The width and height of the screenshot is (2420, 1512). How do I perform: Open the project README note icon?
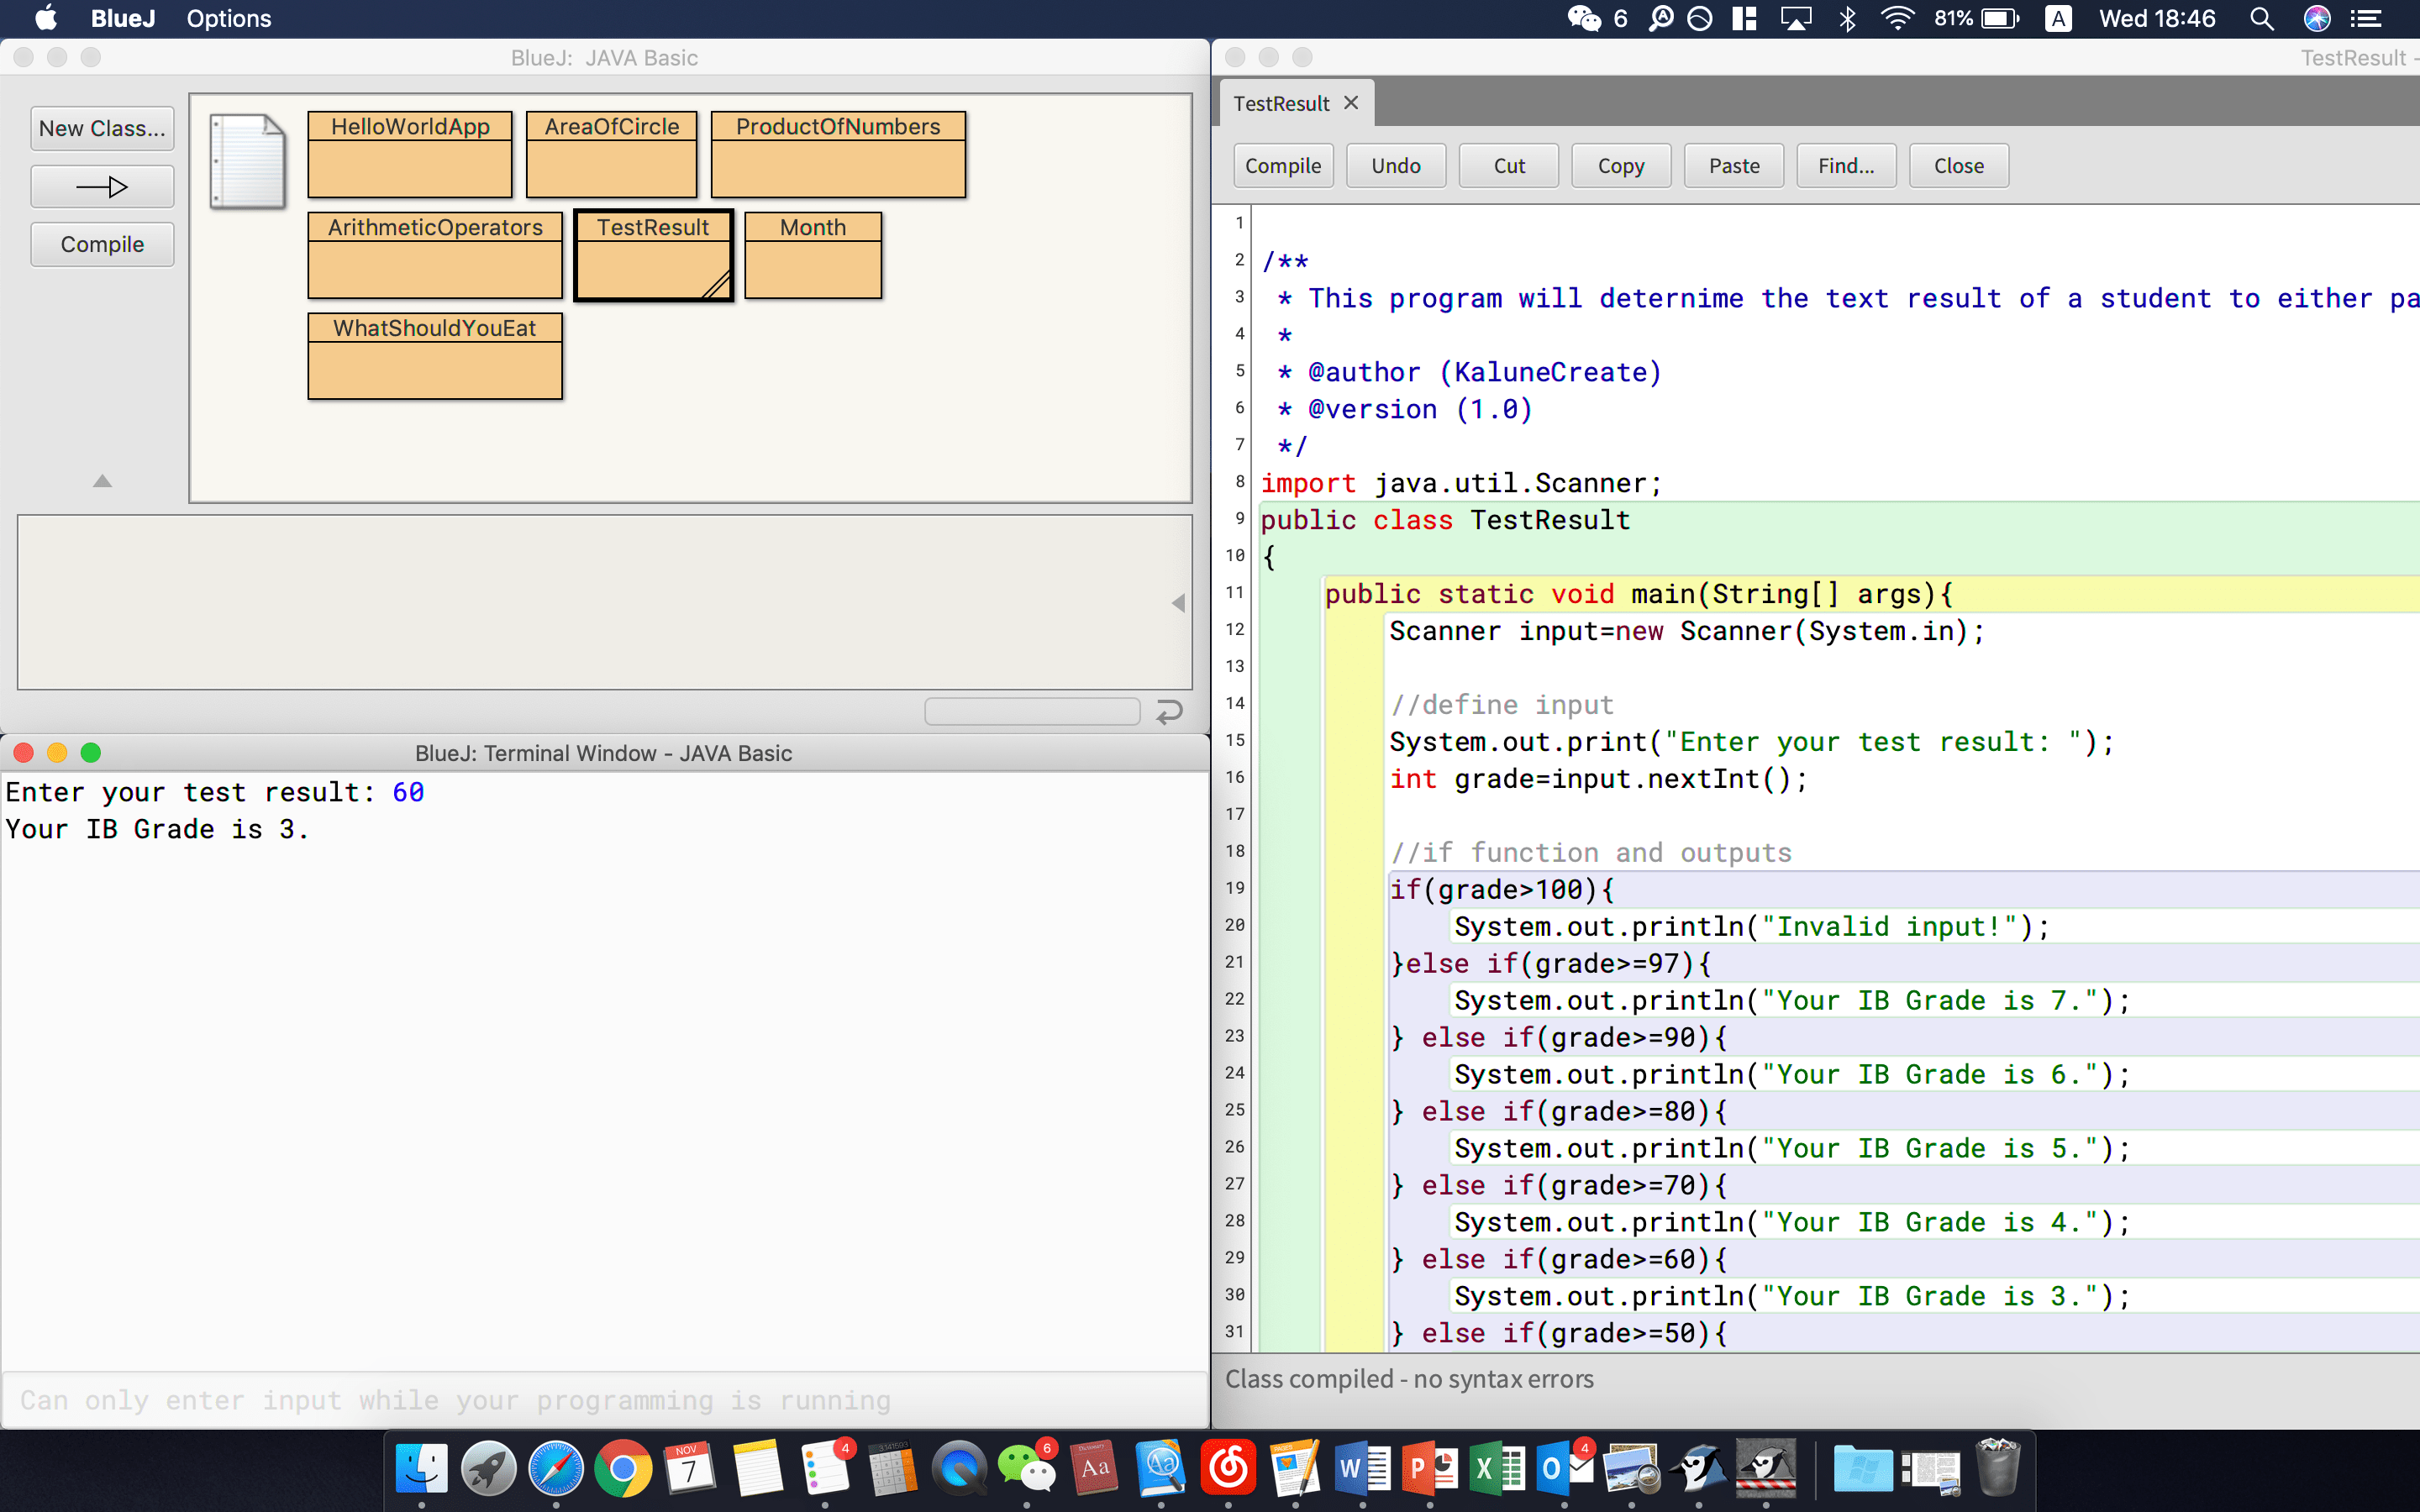click(x=247, y=160)
